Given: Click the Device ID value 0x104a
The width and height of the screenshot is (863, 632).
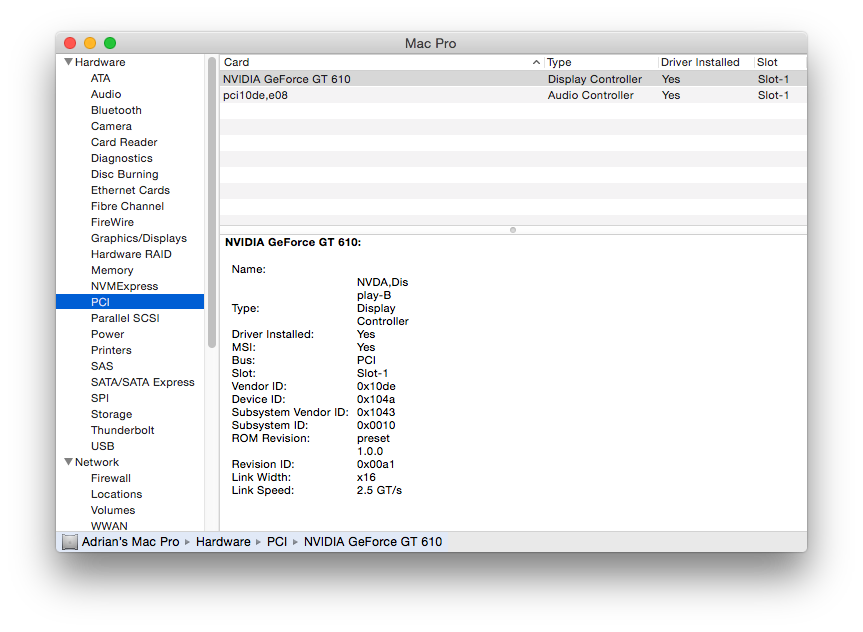Looking at the screenshot, I should (376, 399).
